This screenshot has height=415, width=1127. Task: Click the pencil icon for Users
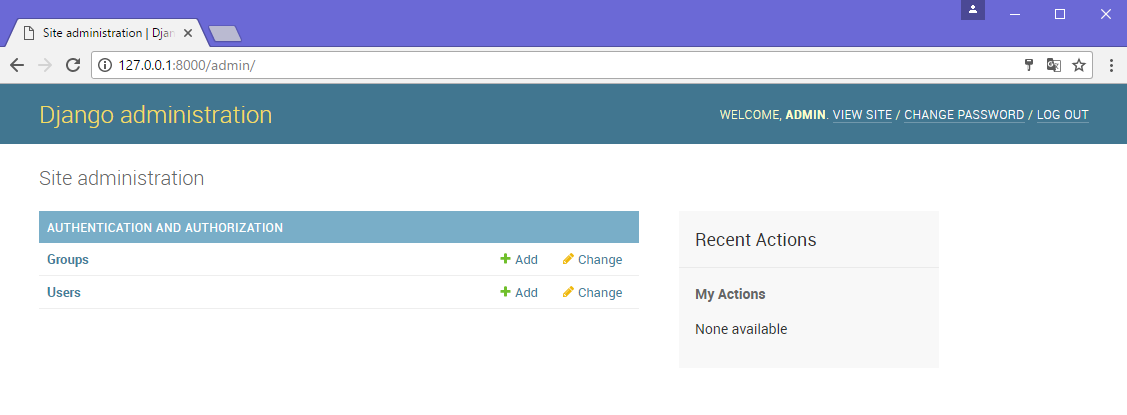point(568,292)
